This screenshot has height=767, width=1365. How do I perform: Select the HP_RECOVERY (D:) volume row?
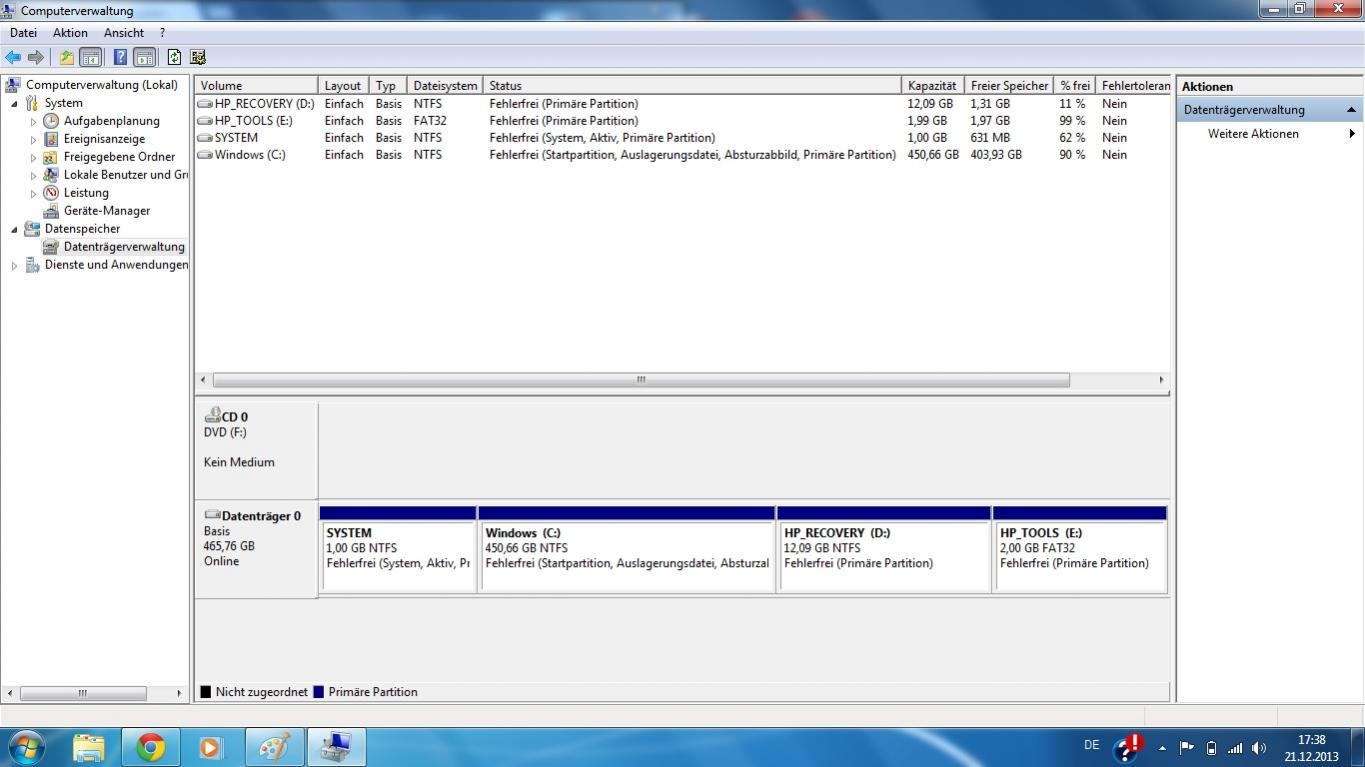point(683,104)
